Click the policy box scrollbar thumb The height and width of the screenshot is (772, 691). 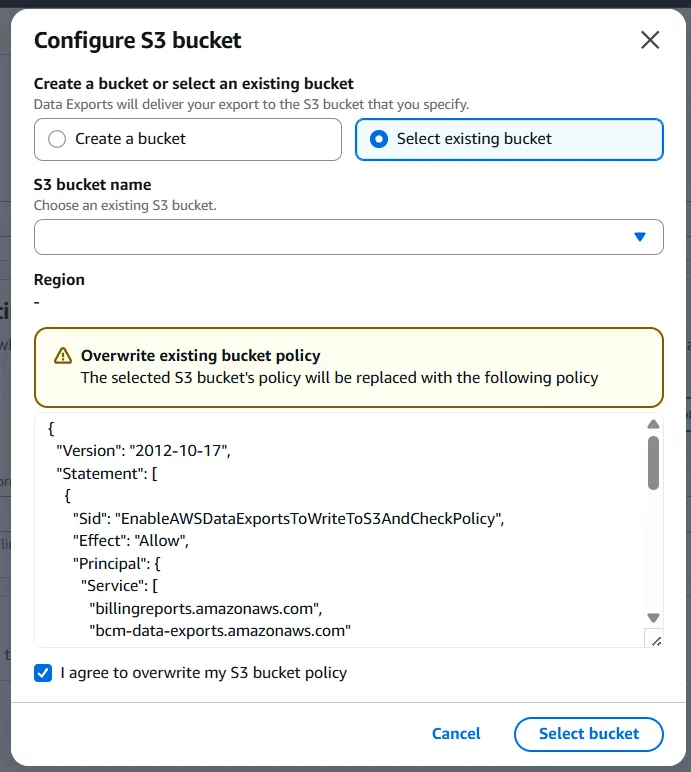(653, 463)
